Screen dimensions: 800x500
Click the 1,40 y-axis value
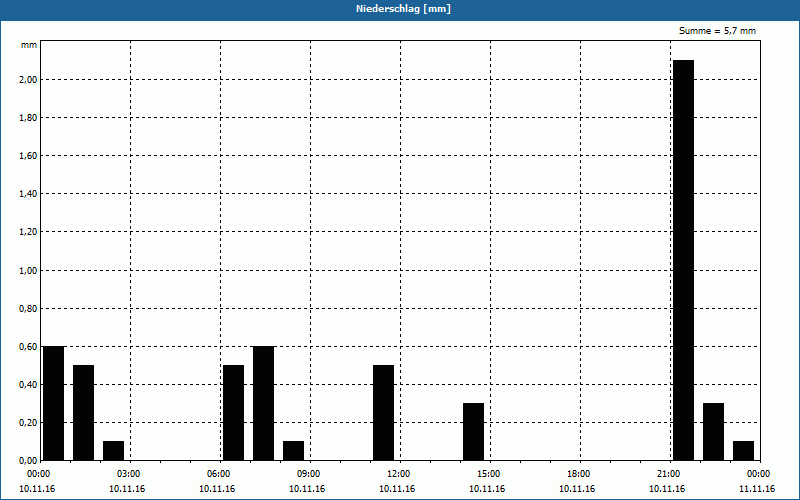pos(29,194)
